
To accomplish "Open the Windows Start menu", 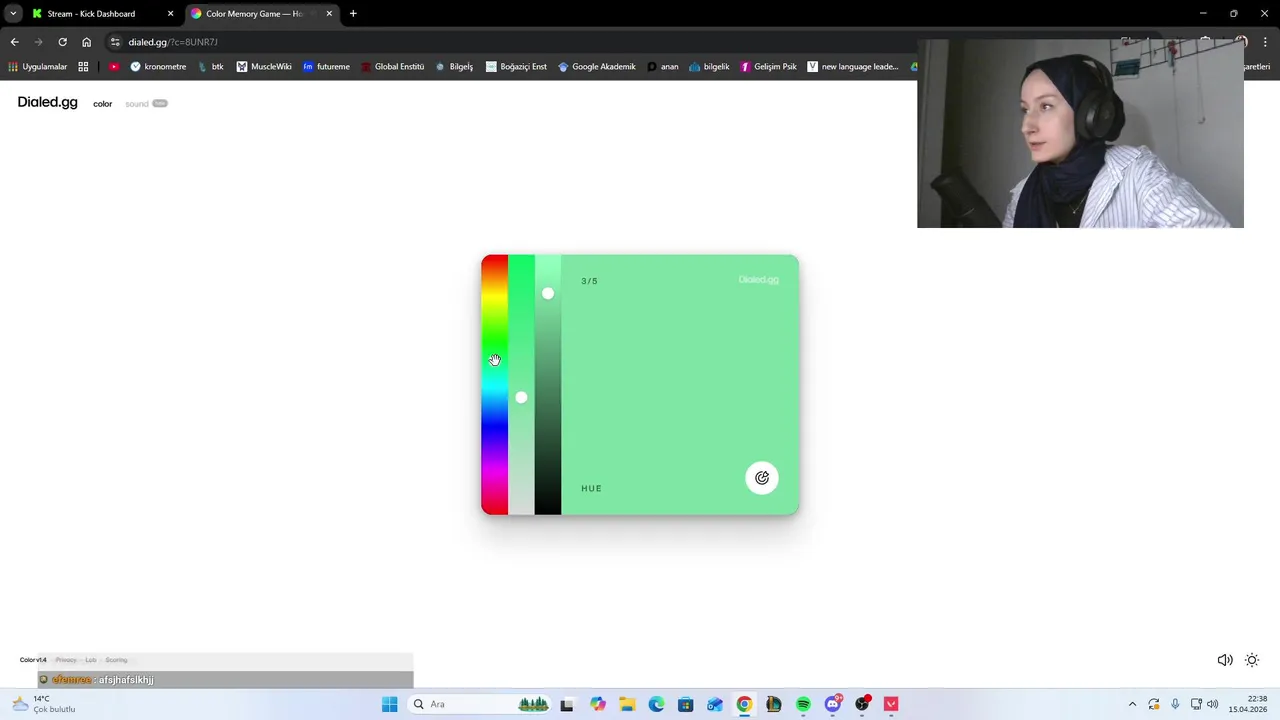I will tap(389, 704).
